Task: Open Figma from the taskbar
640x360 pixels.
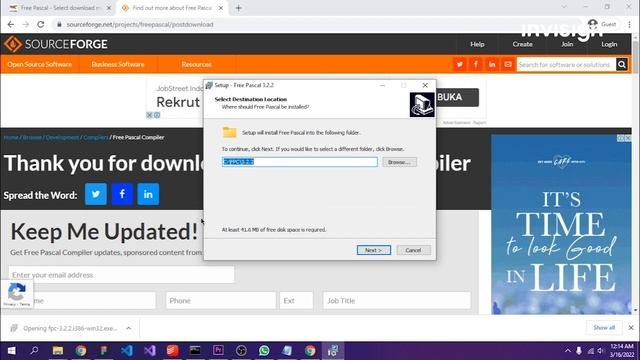Action: coord(104,351)
